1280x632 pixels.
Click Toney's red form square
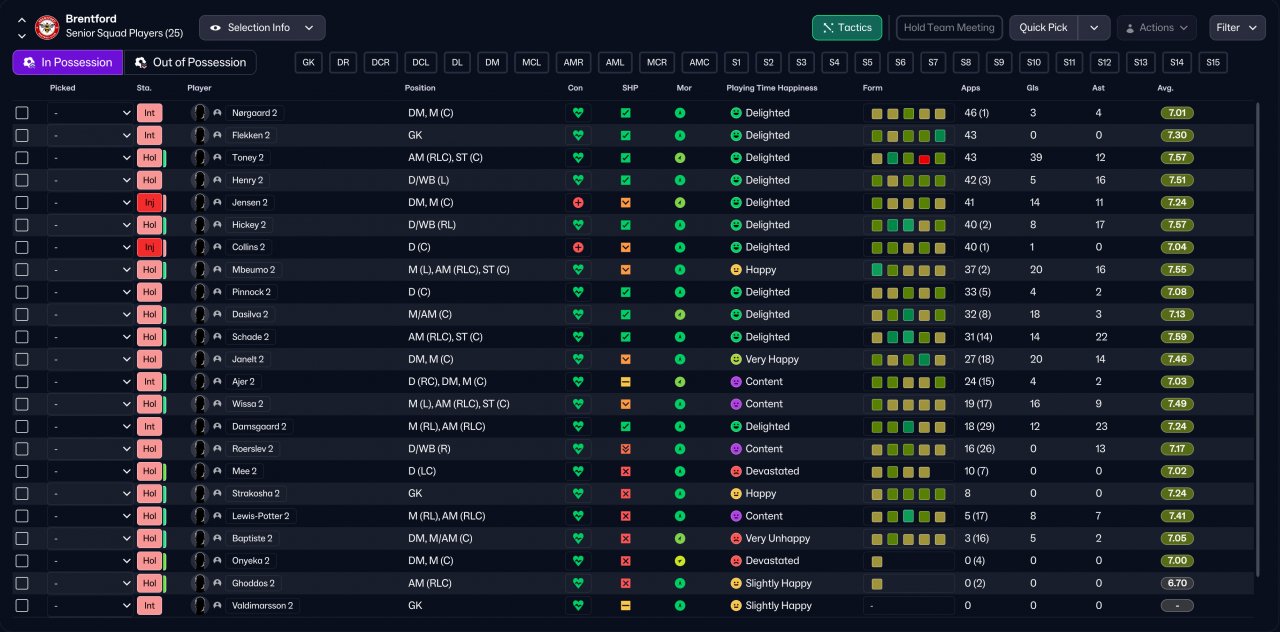point(924,158)
